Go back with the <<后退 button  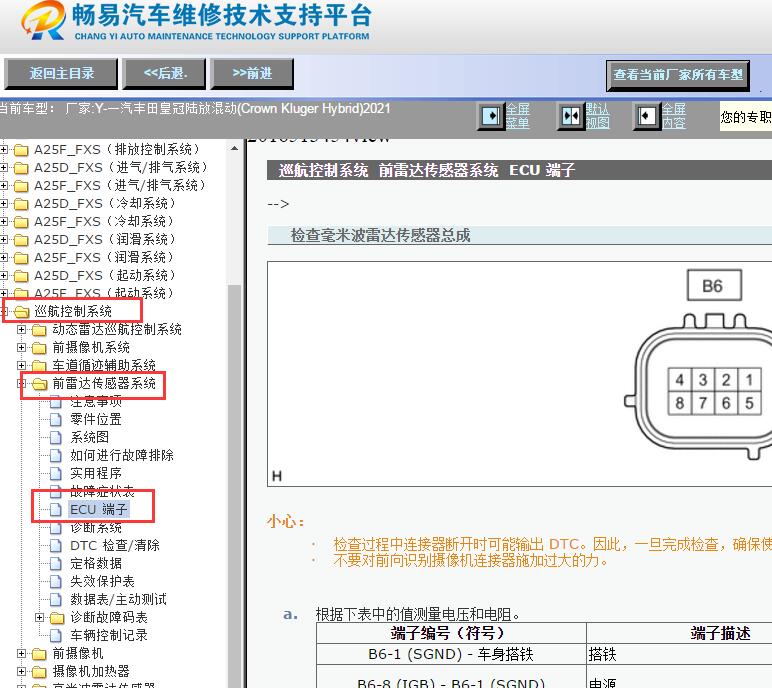[164, 73]
